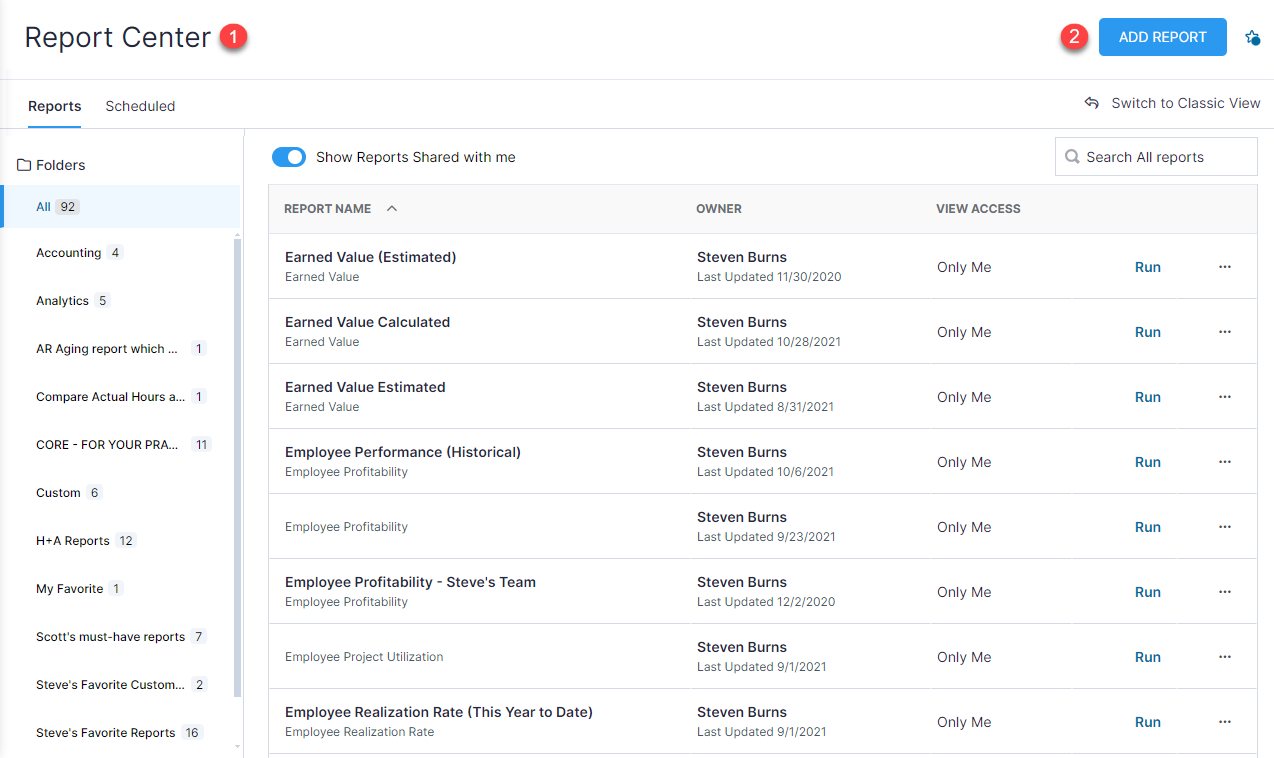Open more options for Employee Performance (Historical)

[1224, 462]
